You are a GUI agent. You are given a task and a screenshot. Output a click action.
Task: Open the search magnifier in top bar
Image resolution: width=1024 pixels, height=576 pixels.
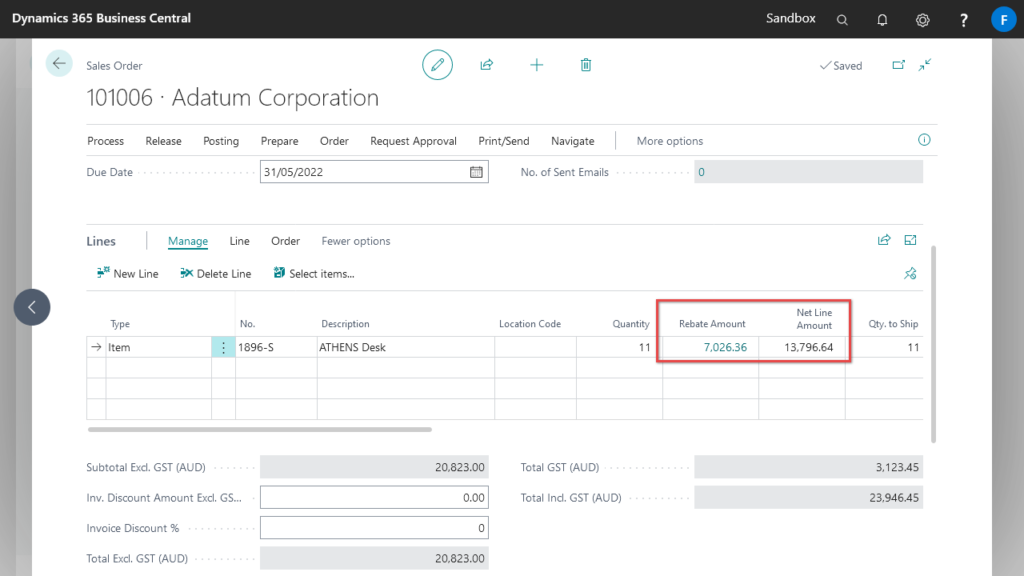click(x=842, y=20)
